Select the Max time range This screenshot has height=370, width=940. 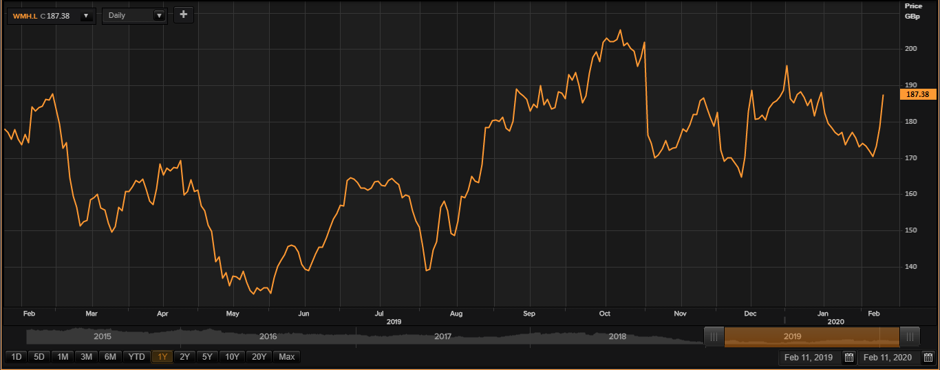point(287,357)
